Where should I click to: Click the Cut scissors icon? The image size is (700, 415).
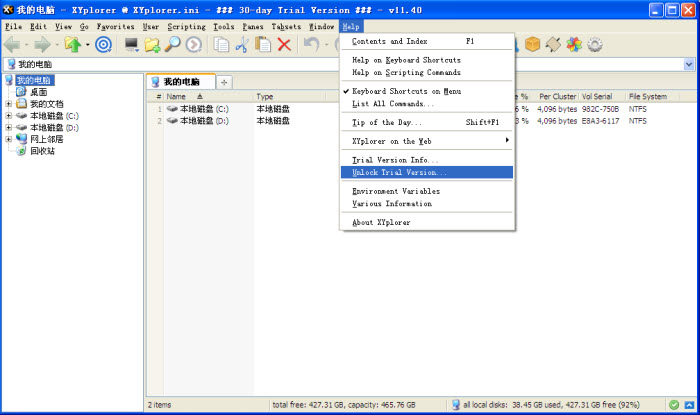[242, 45]
